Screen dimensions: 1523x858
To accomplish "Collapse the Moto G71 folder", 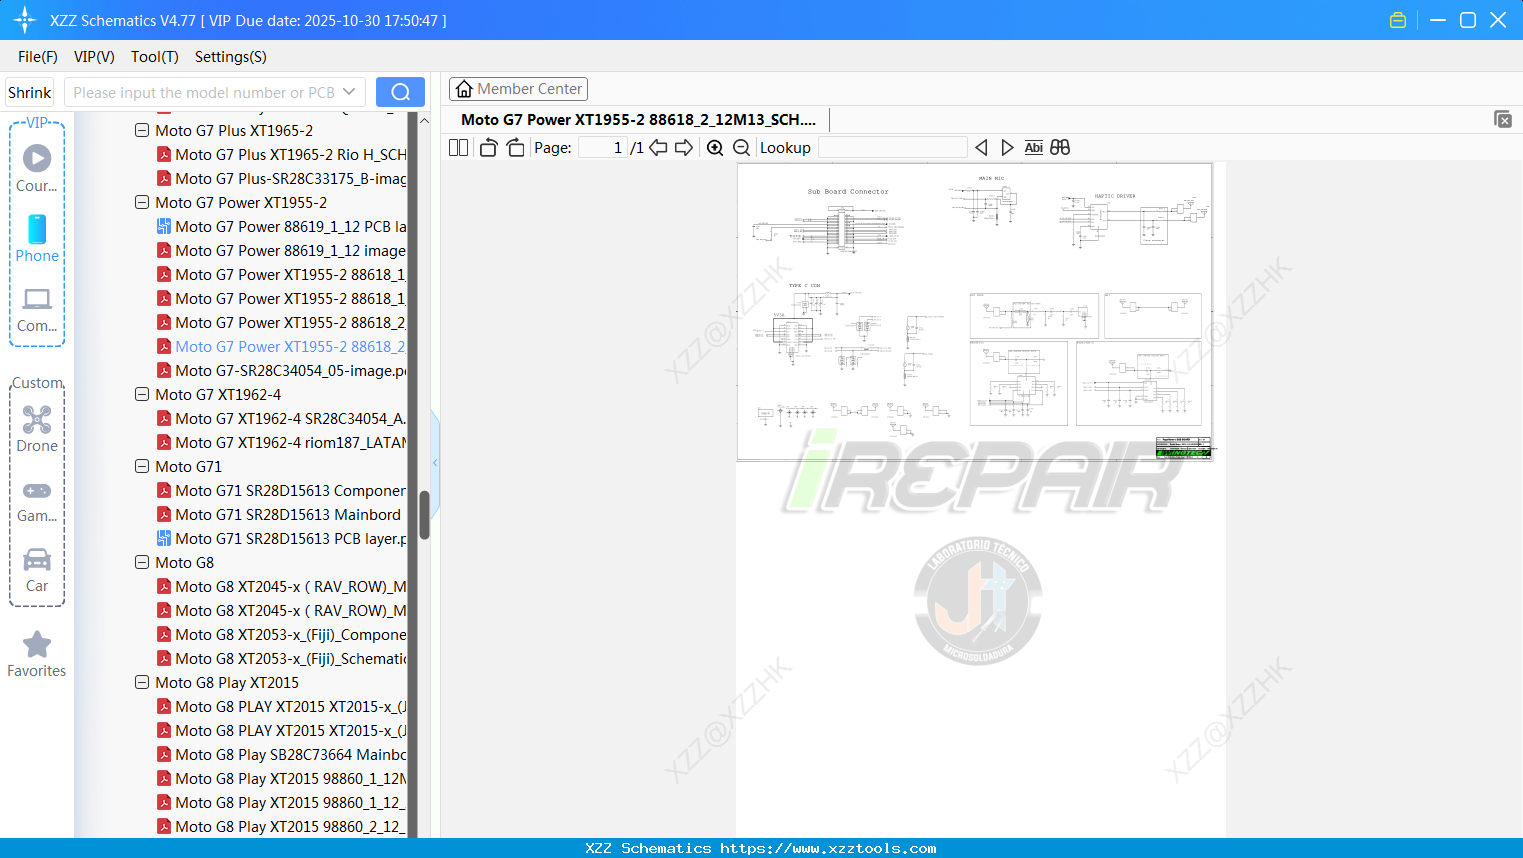I will click(142, 467).
